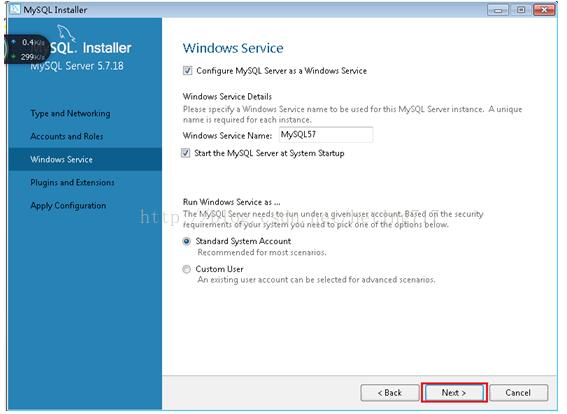Select Windows Service step in sidebar
The height and width of the screenshot is (414, 567).
coord(85,159)
